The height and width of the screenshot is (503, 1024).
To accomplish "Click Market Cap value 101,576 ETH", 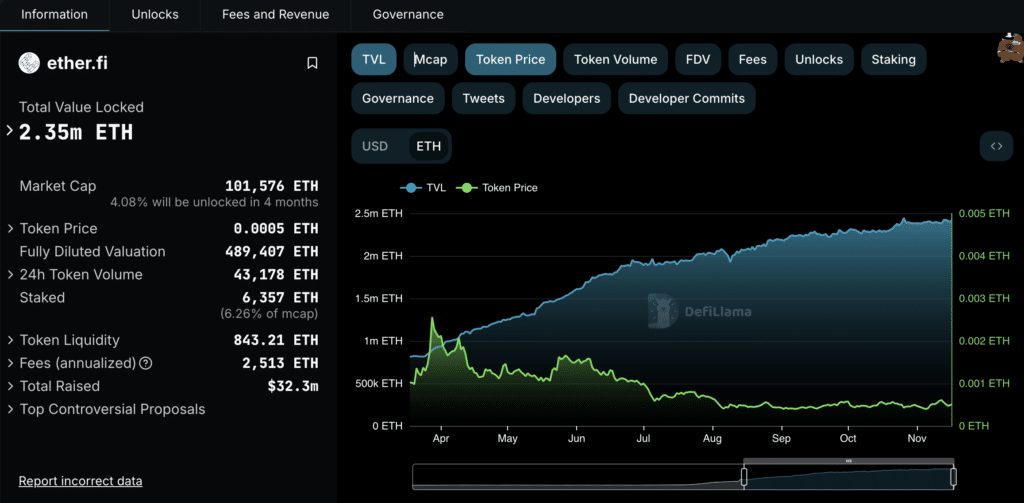I will click(x=272, y=186).
